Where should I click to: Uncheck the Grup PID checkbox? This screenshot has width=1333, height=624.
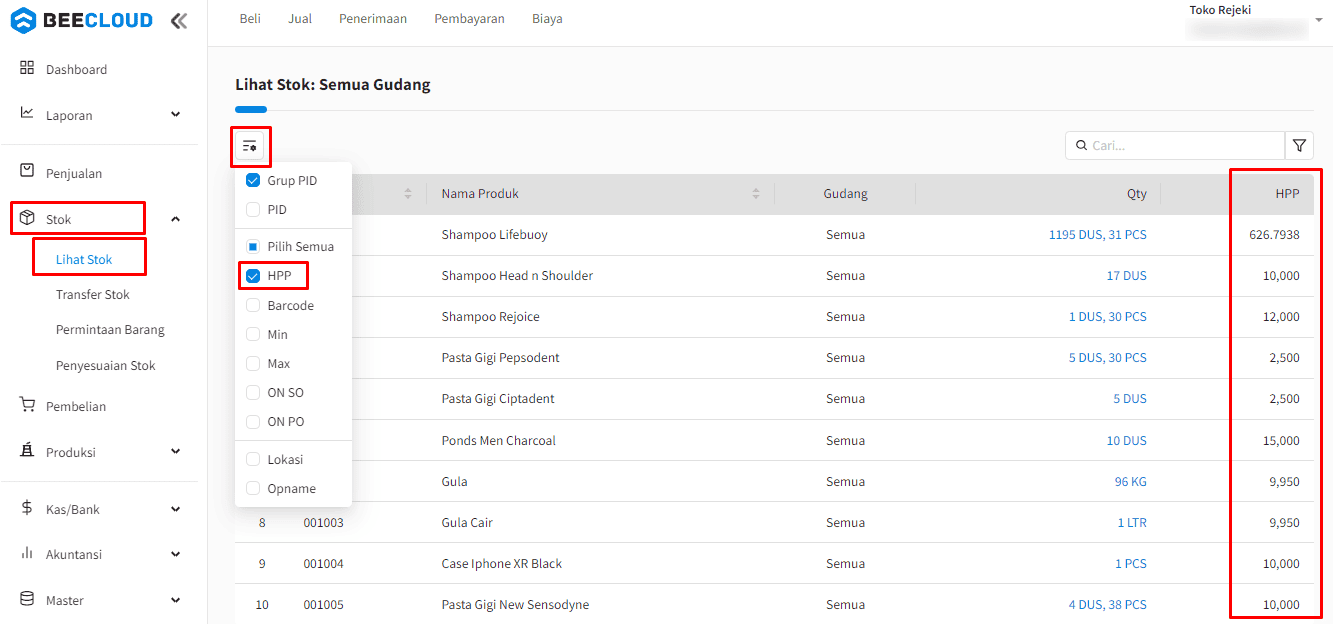(x=253, y=181)
